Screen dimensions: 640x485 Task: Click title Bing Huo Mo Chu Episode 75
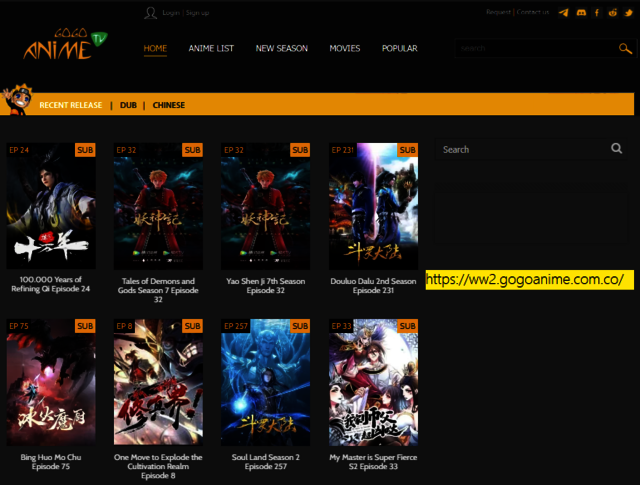click(x=51, y=462)
